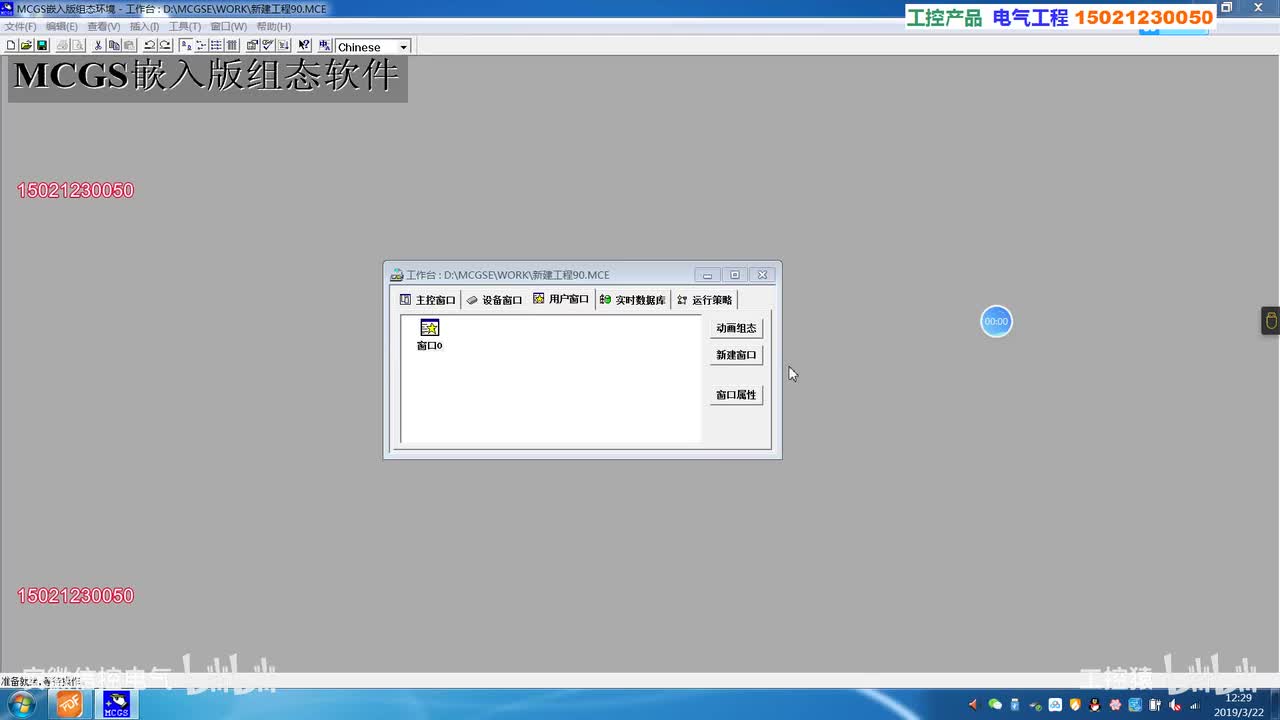This screenshot has width=1280, height=720.
Task: Click the context Help pointer icon
Action: (x=304, y=46)
